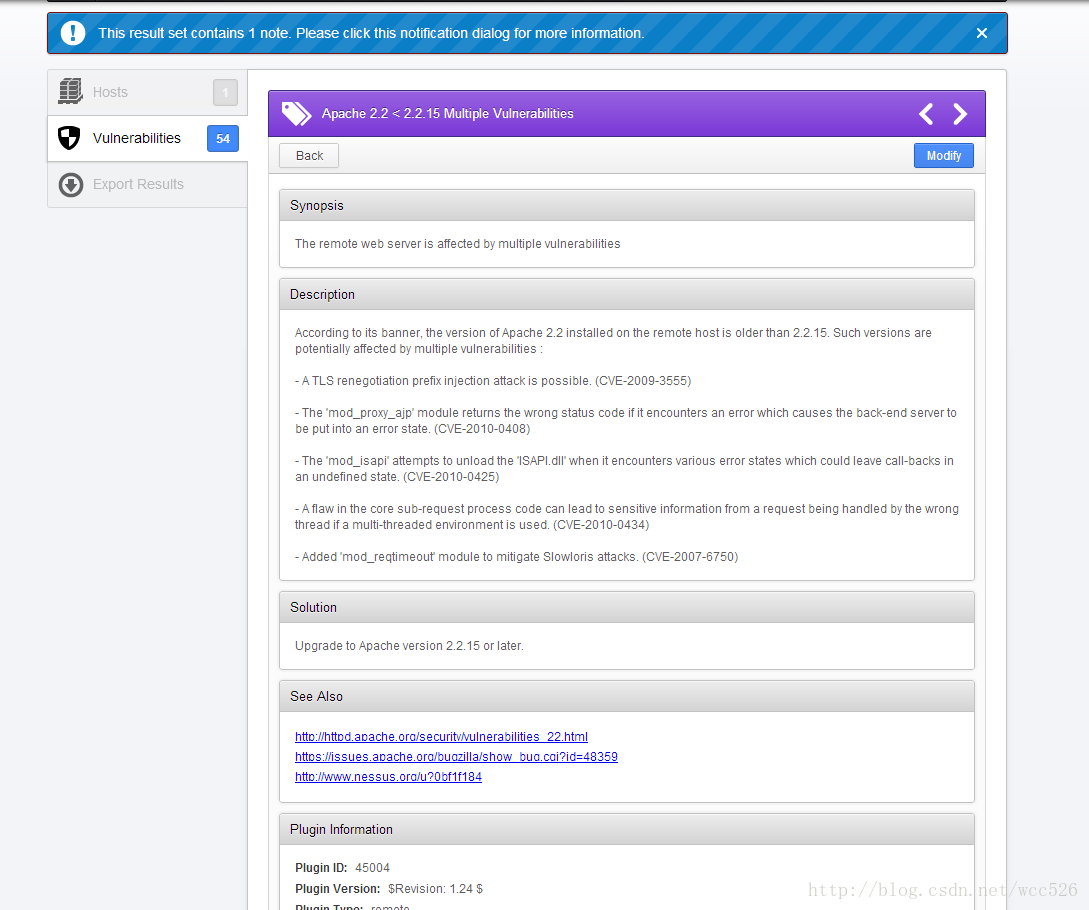Click the tag icon in plugin header
This screenshot has width=1089, height=910.
[297, 113]
